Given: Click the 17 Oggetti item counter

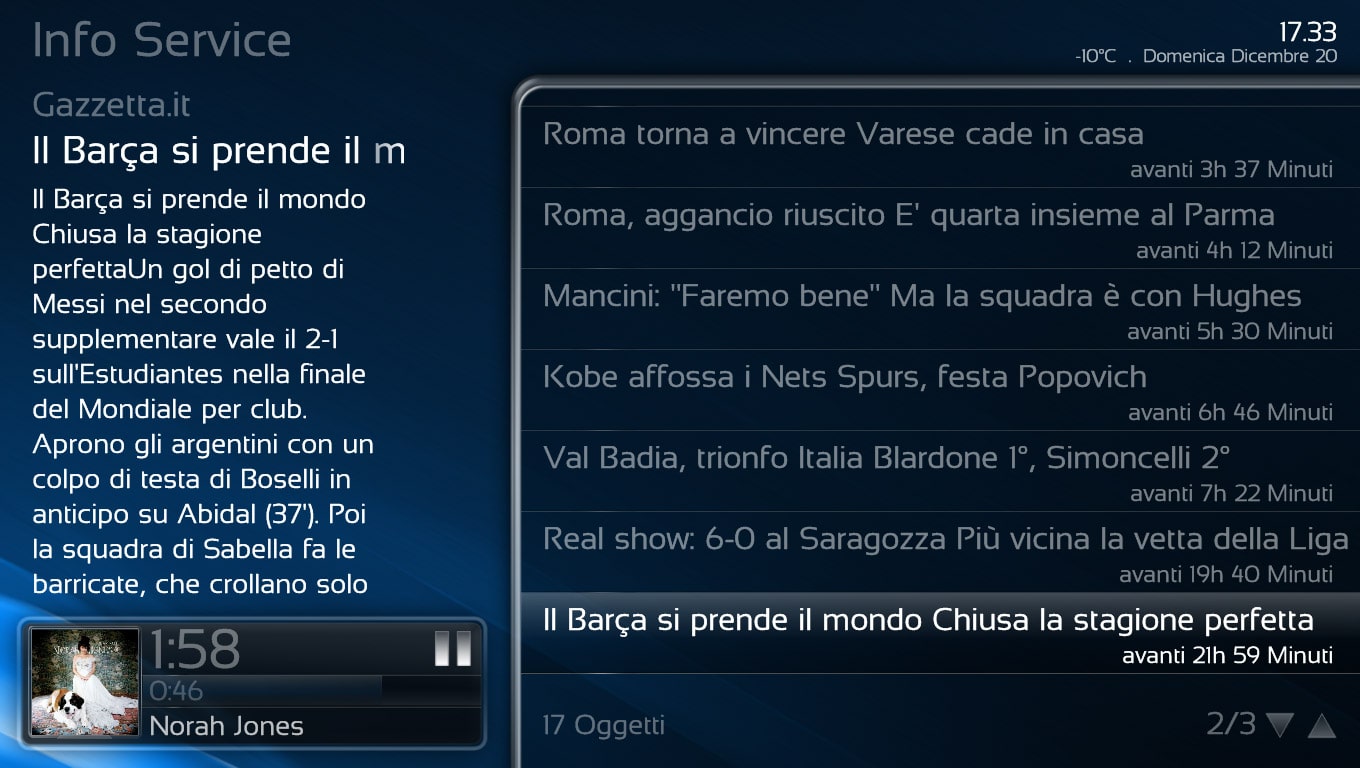Looking at the screenshot, I should coord(603,725).
